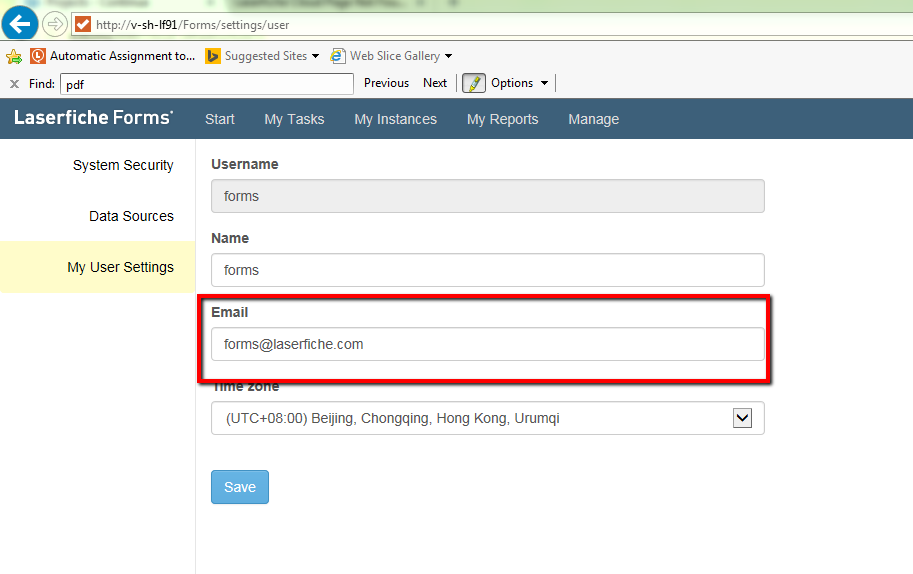Click Previous in the Find bar
Image resolution: width=913 pixels, height=574 pixels.
click(x=387, y=83)
